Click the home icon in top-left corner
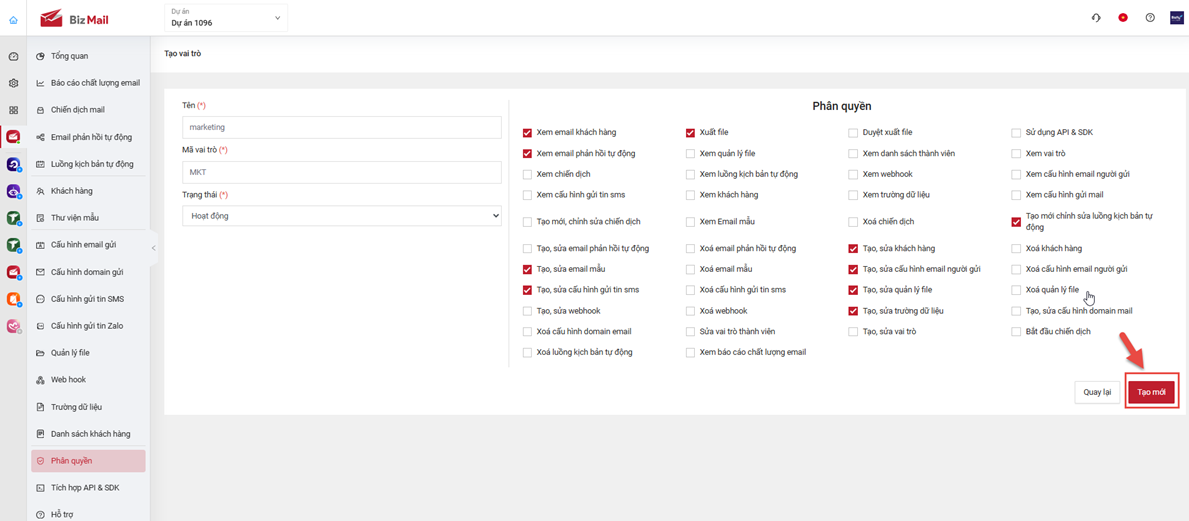Image resolution: width=1189 pixels, height=521 pixels. [x=13, y=20]
